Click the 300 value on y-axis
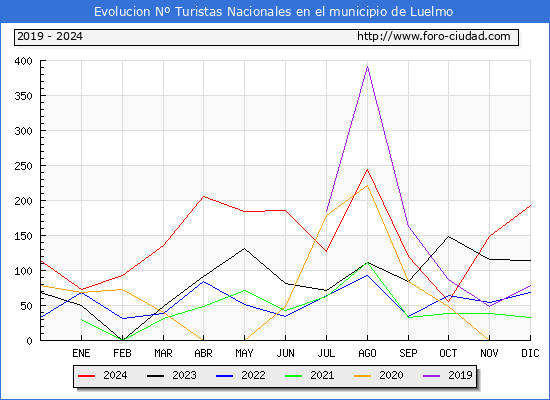550x400 pixels. pos(24,131)
